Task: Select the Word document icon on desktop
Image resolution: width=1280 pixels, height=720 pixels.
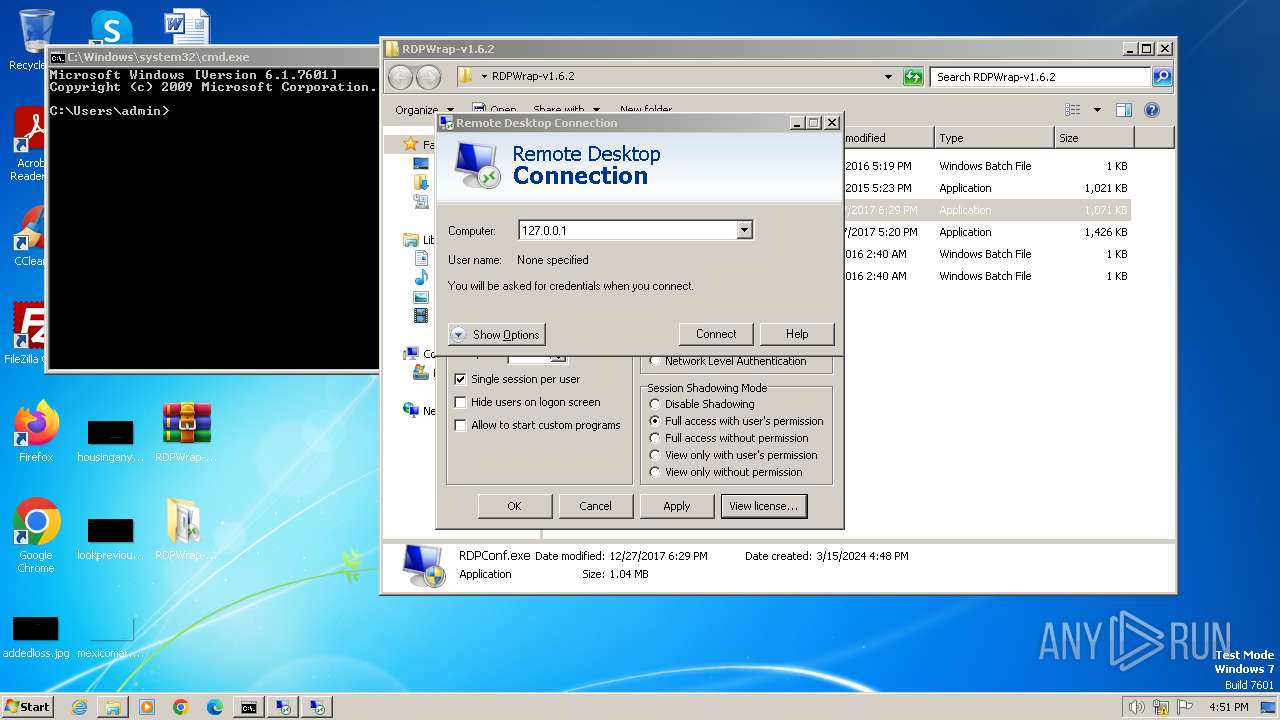Action: coord(187,28)
